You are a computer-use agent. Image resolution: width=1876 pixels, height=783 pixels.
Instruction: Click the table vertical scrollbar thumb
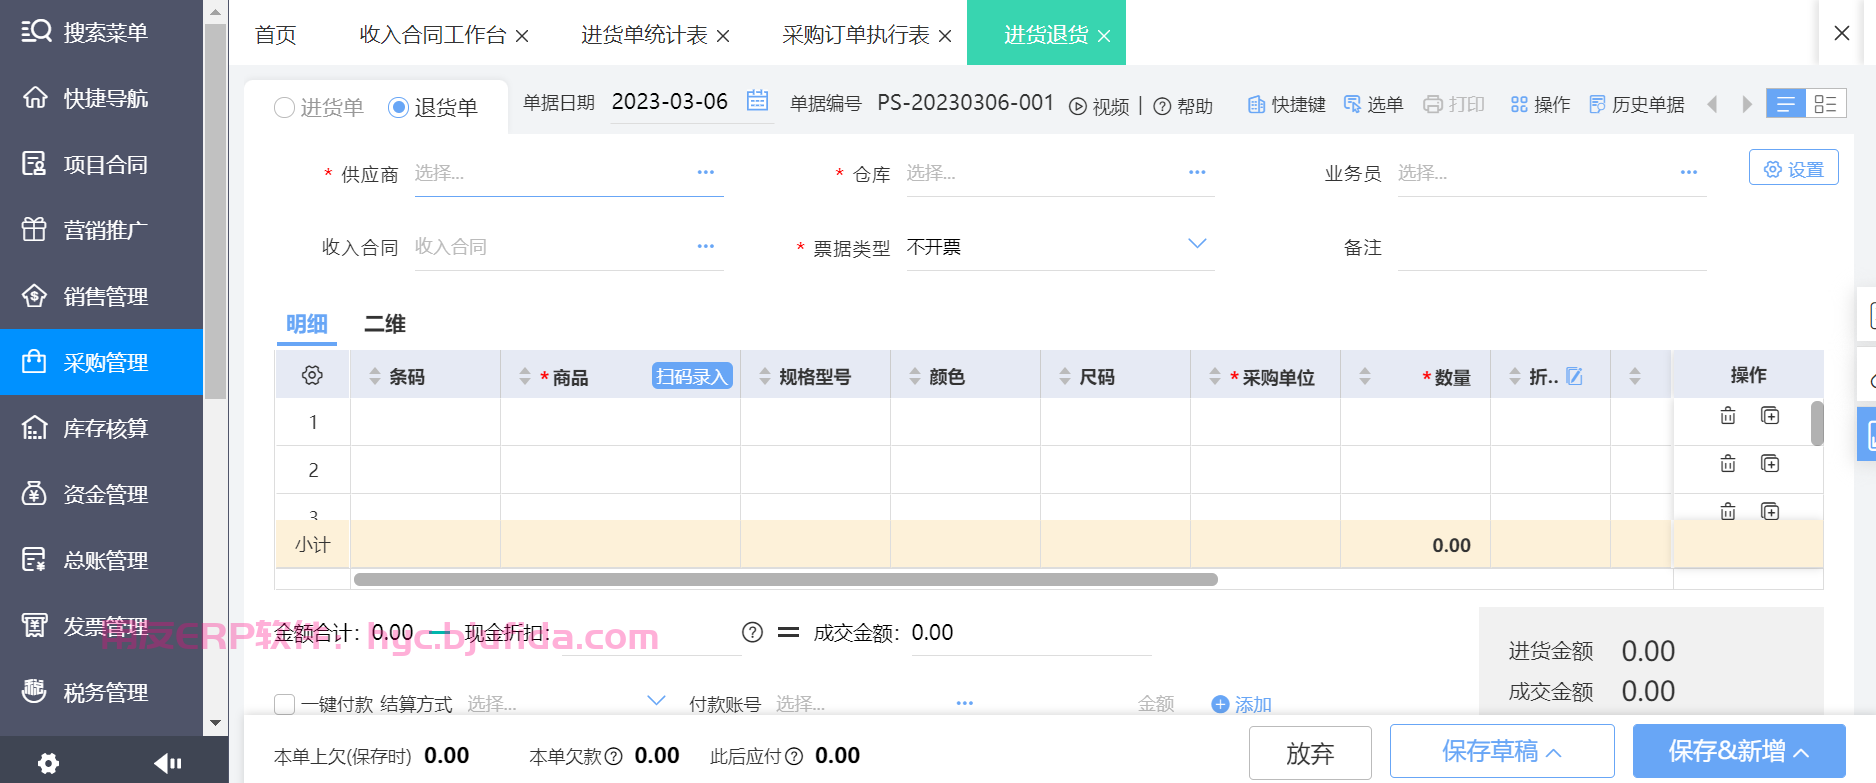(1817, 423)
